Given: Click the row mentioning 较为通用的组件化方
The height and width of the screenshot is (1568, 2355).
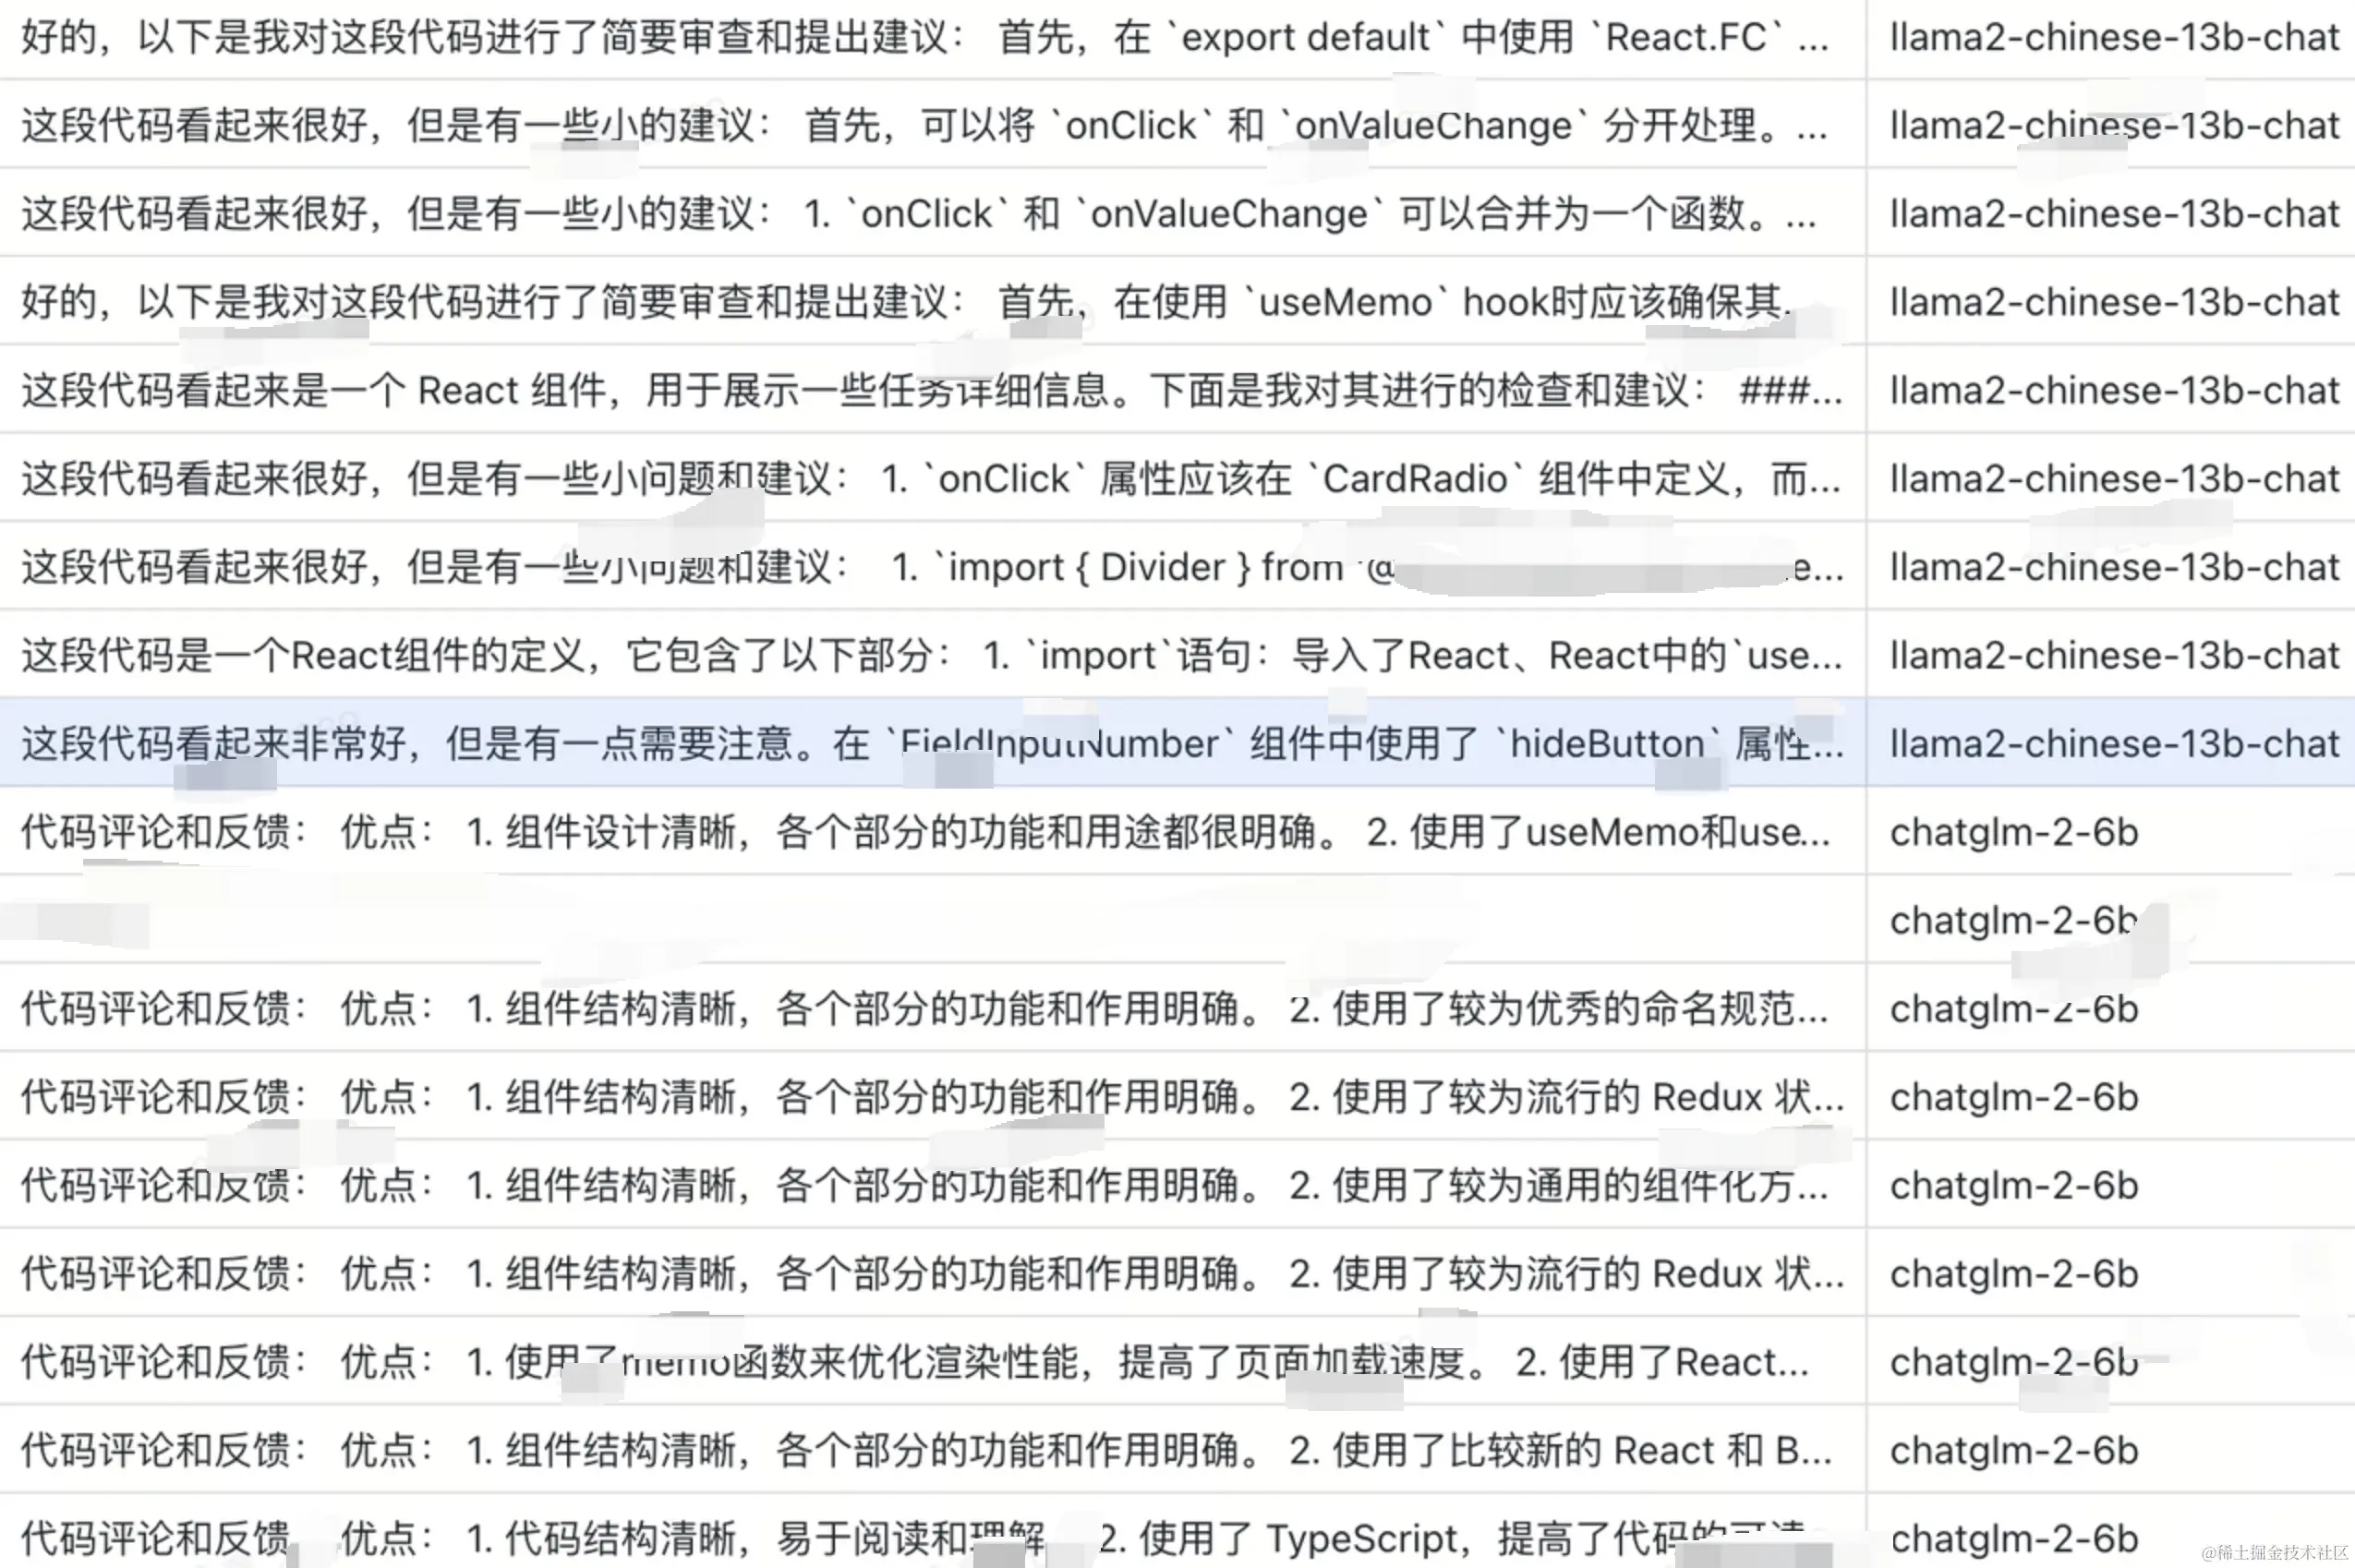Looking at the screenshot, I should click(925, 1185).
